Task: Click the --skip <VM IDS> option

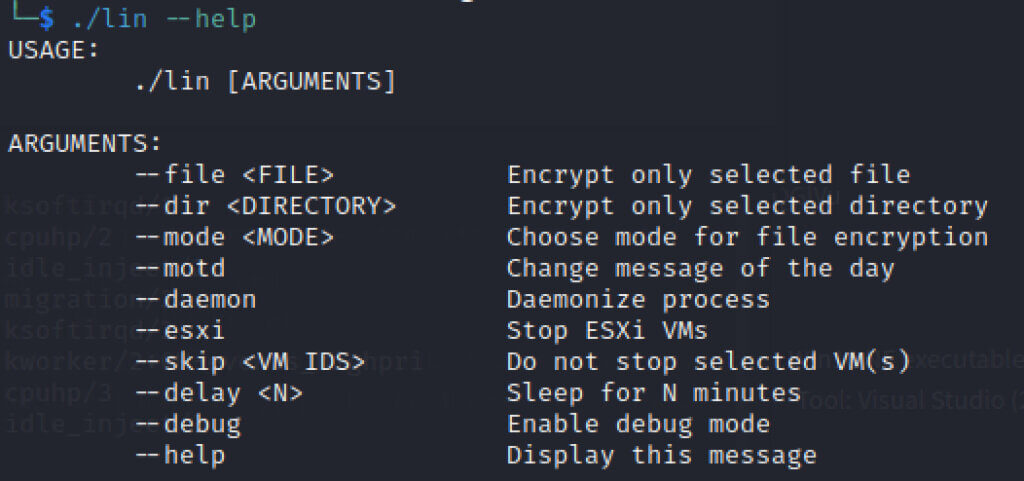Action: (249, 362)
